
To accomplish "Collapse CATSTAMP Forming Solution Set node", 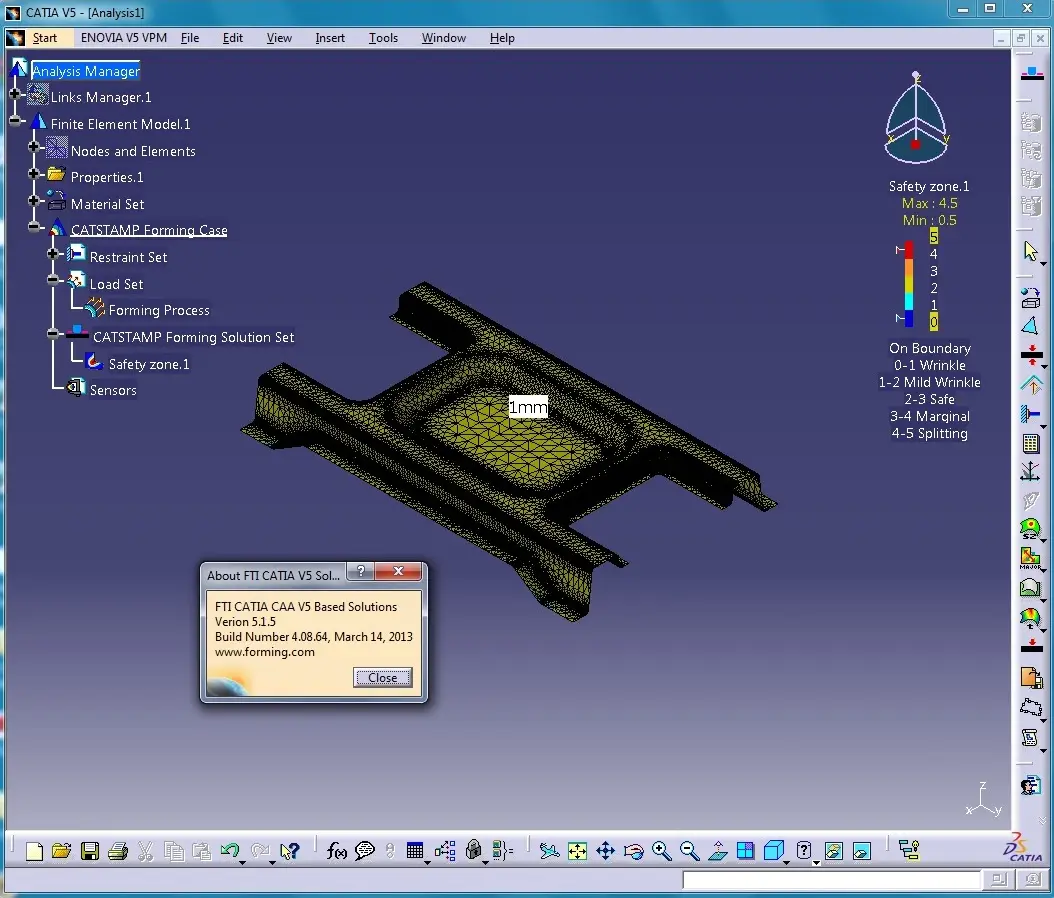I will 53,333.
